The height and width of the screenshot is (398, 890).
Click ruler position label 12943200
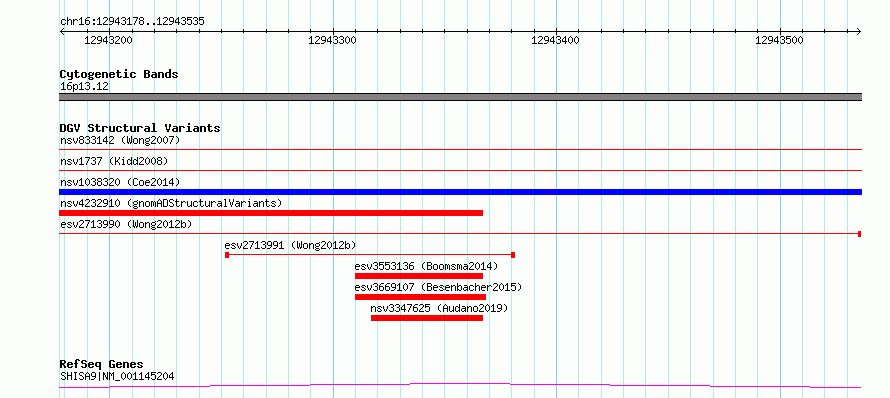tap(108, 40)
